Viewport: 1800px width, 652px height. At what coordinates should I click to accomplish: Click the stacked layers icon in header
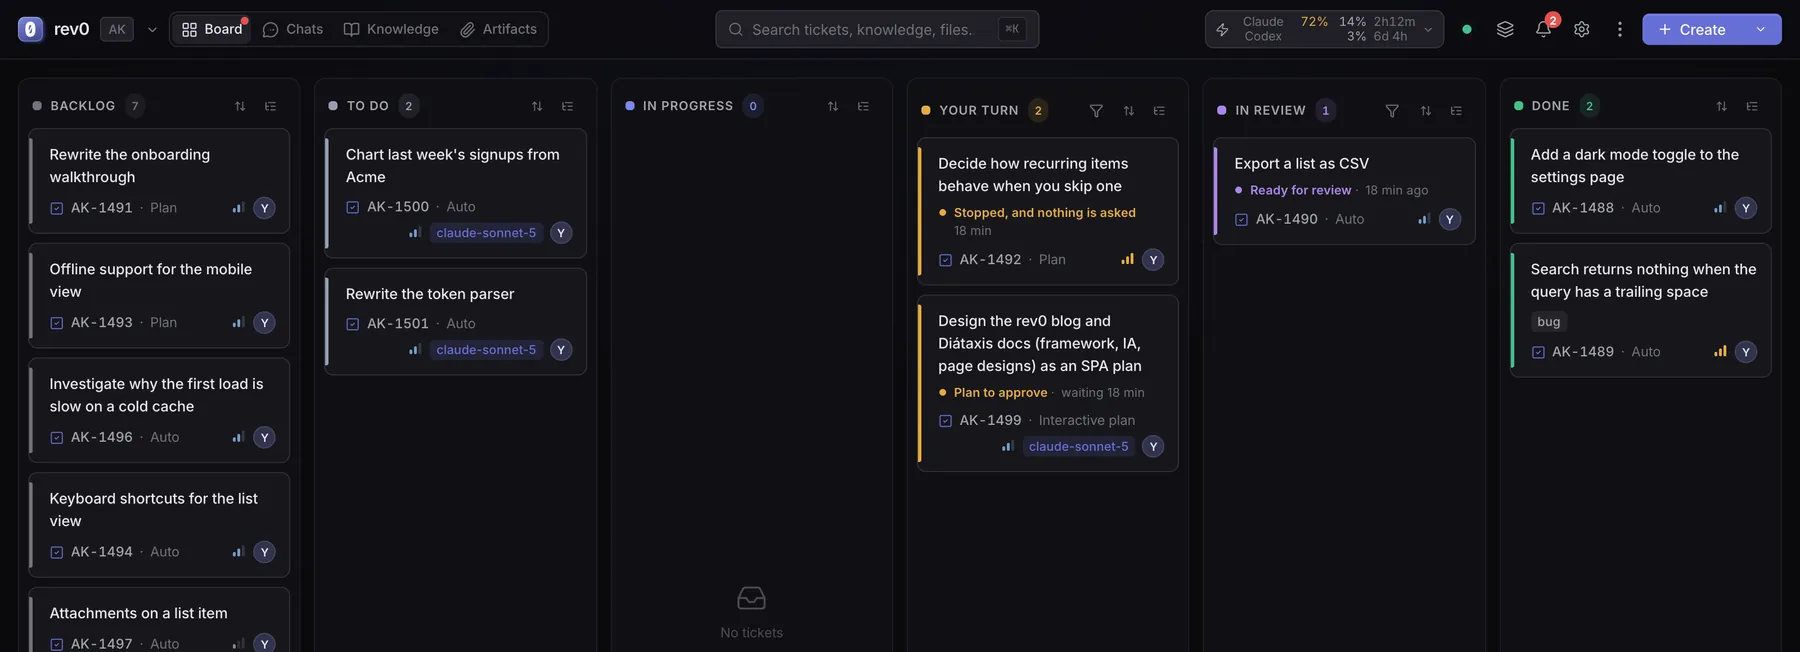pos(1505,29)
